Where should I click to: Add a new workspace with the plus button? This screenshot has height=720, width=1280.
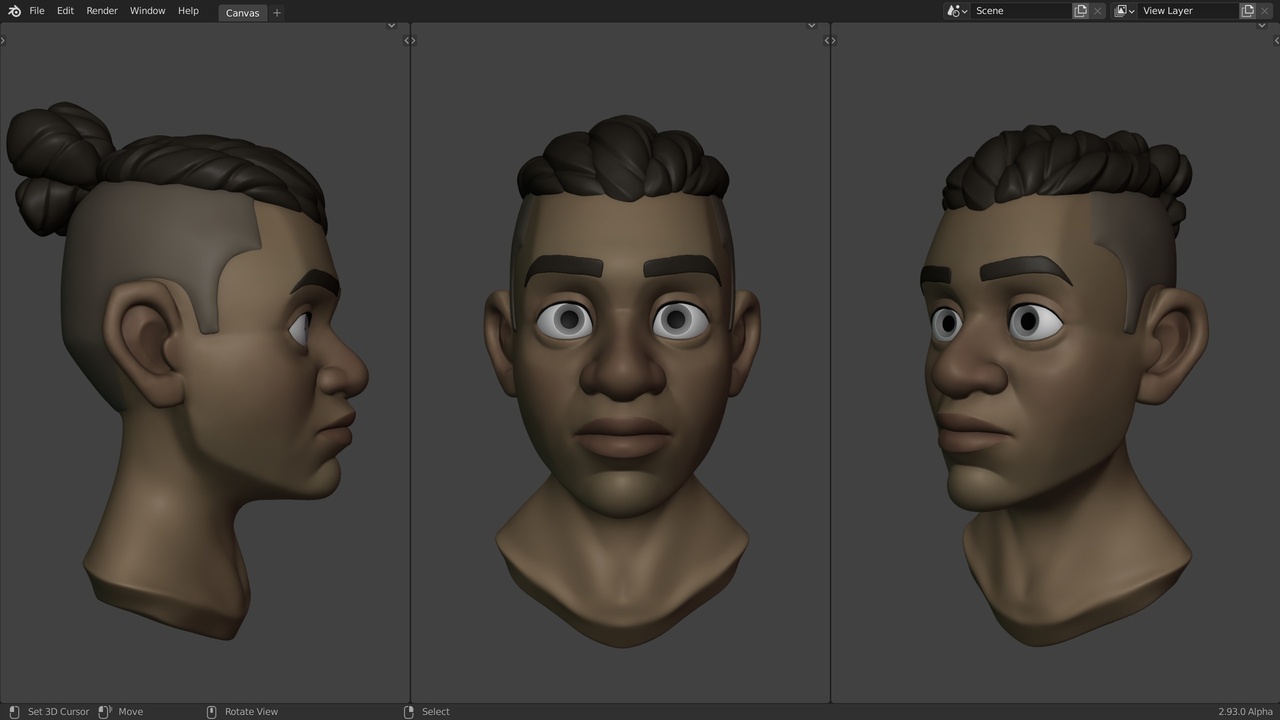(x=276, y=12)
